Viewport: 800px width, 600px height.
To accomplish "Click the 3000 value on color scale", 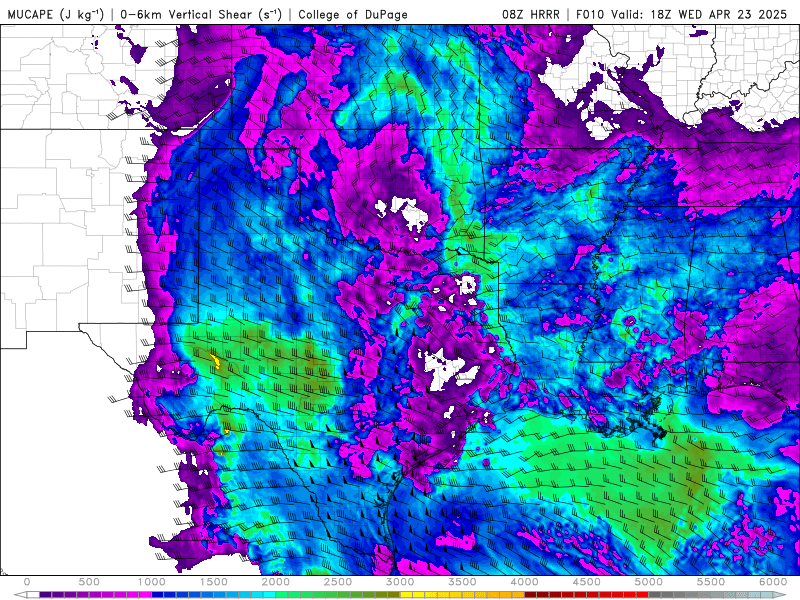I will click(400, 582).
